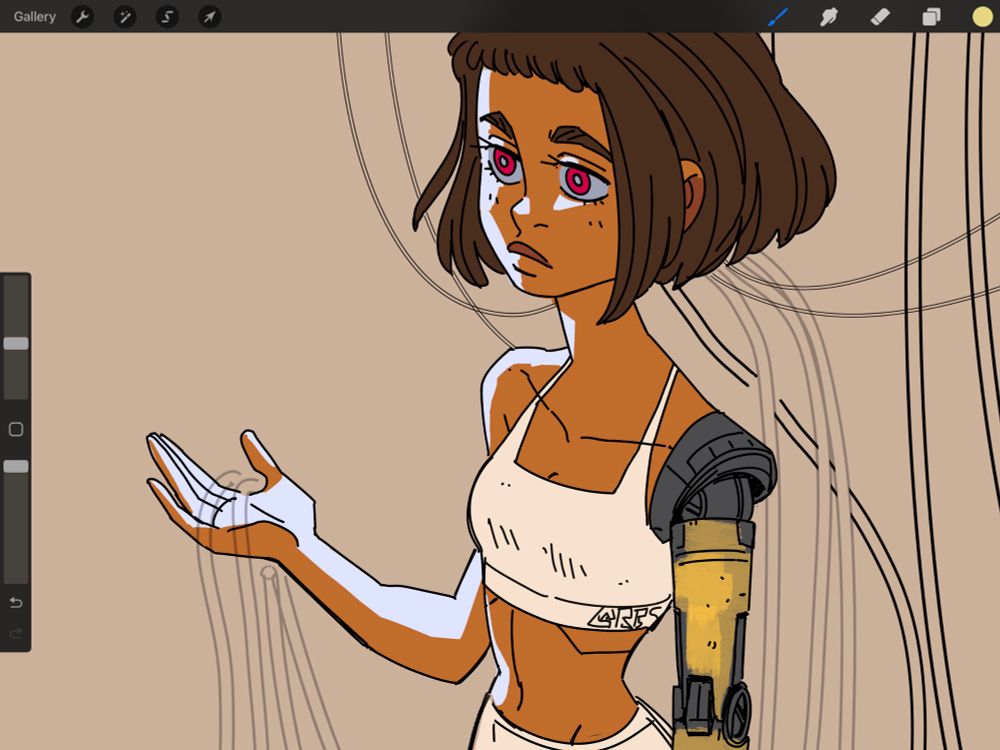Open the Brush Library for painting
Image resolution: width=1000 pixels, height=750 pixels.
778,16
